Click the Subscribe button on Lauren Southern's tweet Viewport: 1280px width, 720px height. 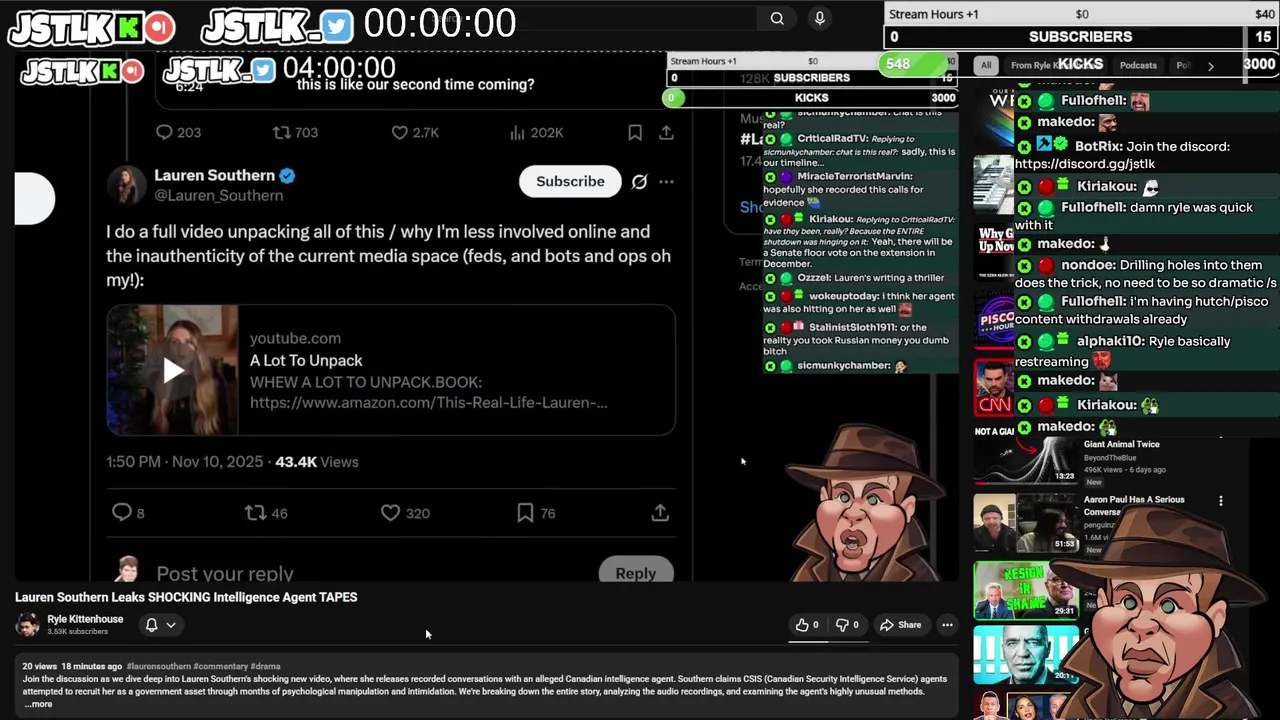pyautogui.click(x=570, y=181)
